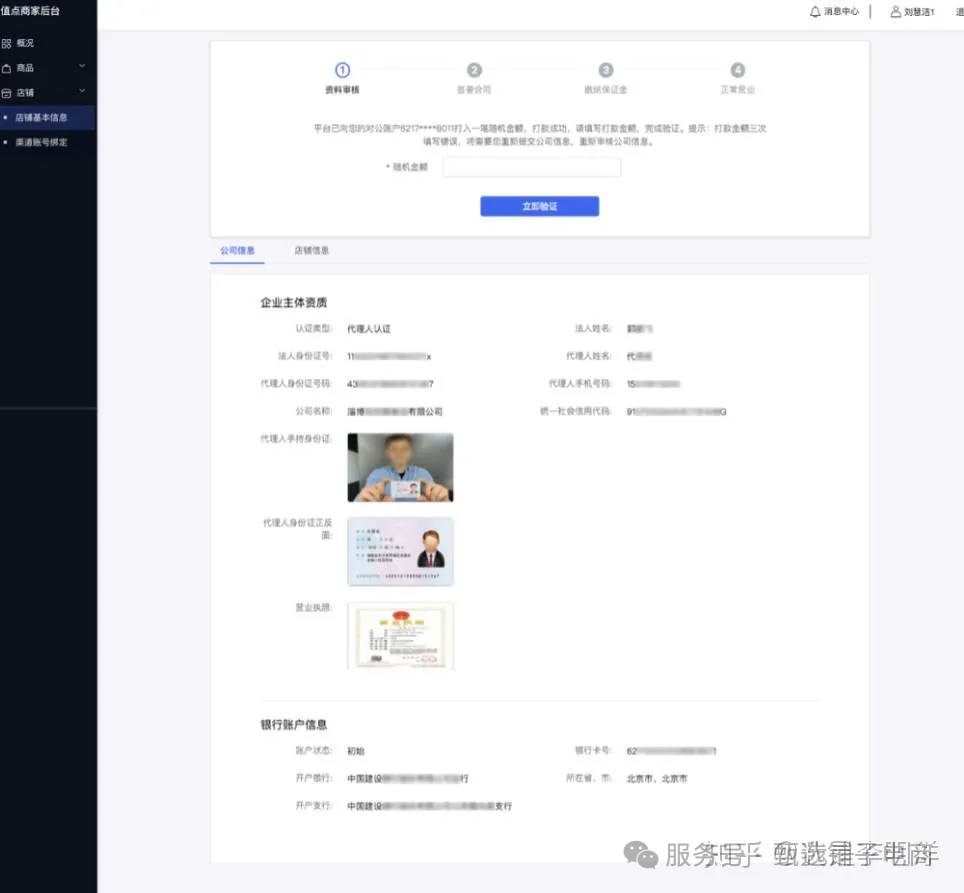Screen dimensions: 964x893
Task: Switch to the 店铺信息 tab
Action: point(312,250)
